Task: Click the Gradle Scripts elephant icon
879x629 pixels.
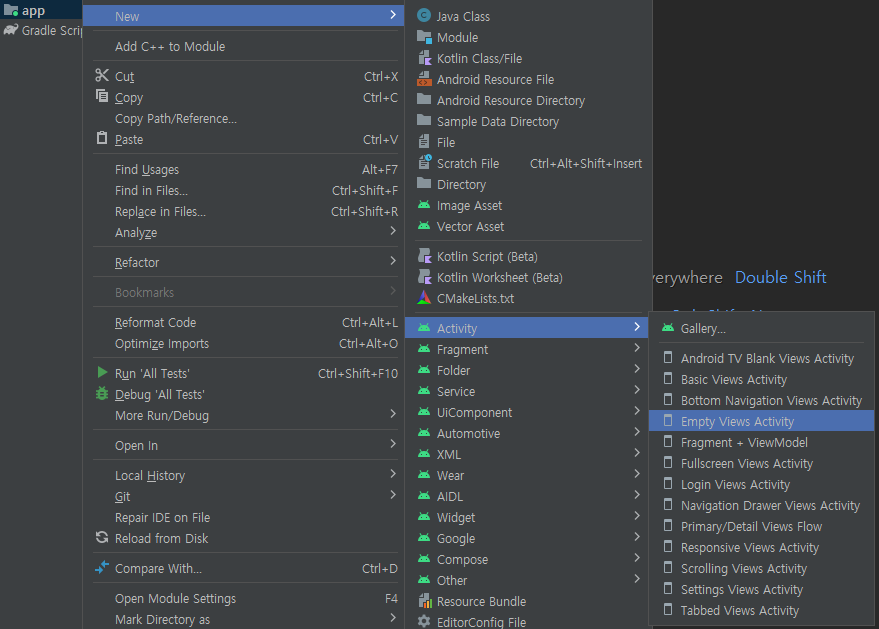Action: [x=11, y=30]
